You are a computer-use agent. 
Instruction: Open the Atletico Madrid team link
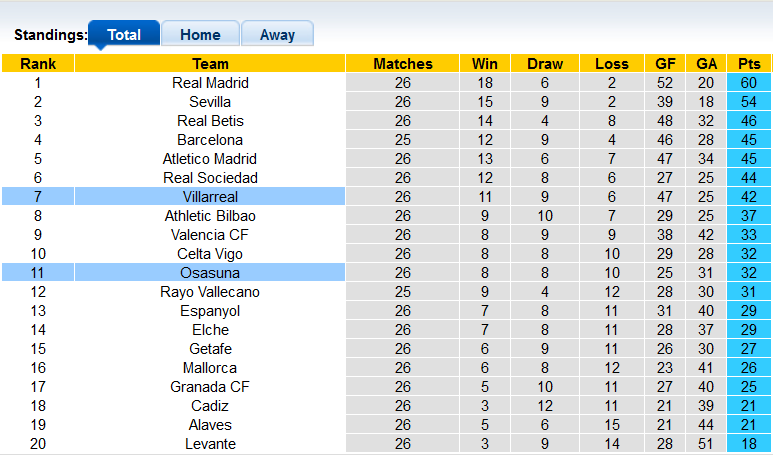click(x=210, y=159)
